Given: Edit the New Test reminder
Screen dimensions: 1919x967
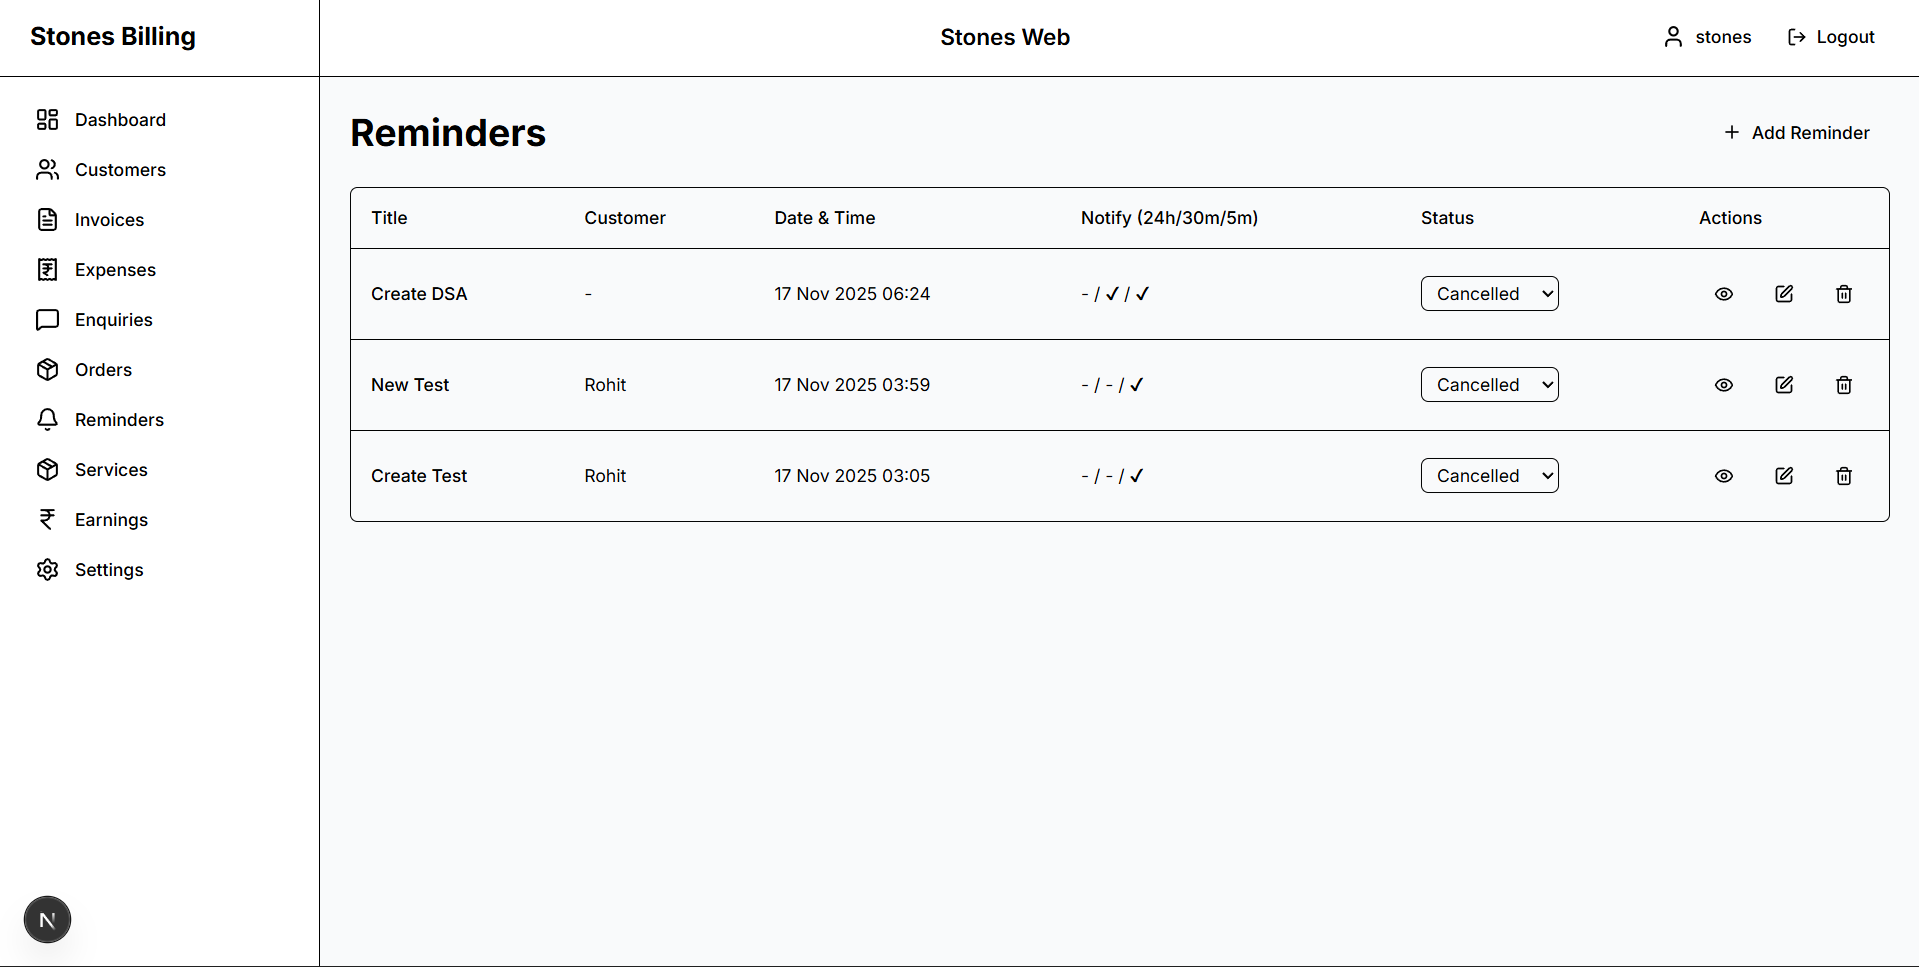Looking at the screenshot, I should (1784, 384).
